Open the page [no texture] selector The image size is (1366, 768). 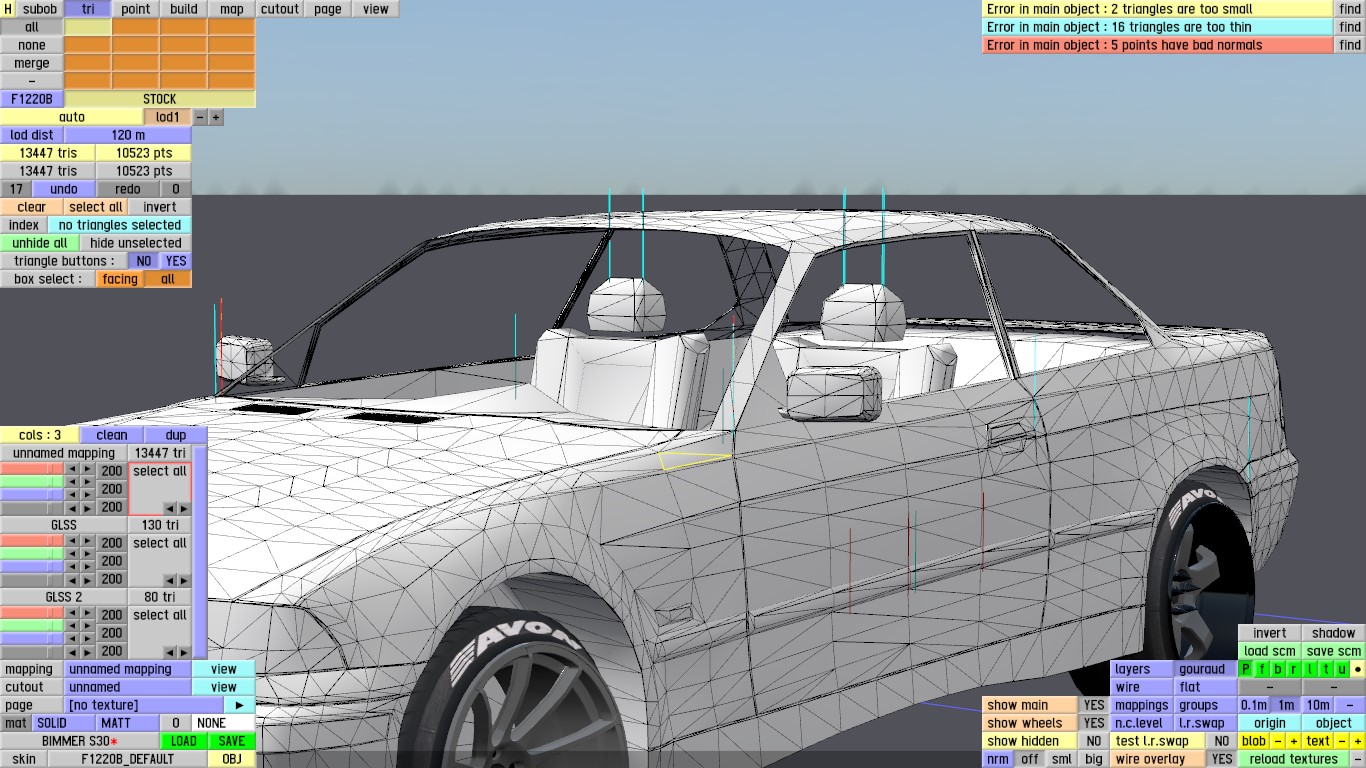144,705
